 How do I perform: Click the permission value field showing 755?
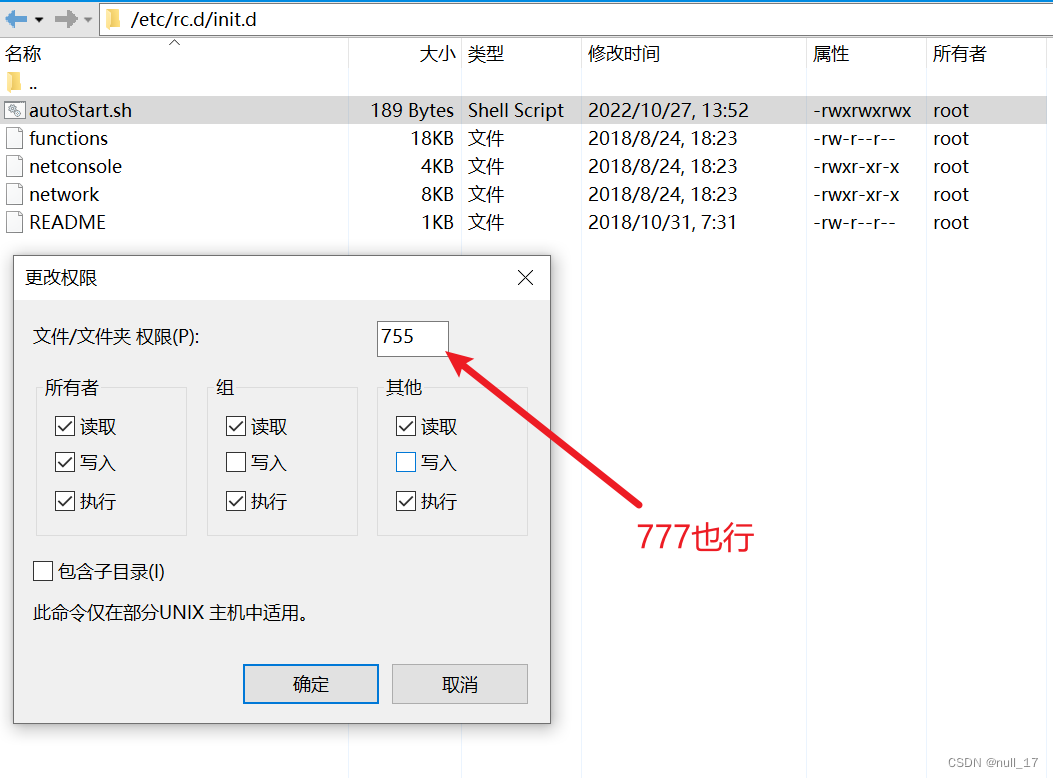412,338
